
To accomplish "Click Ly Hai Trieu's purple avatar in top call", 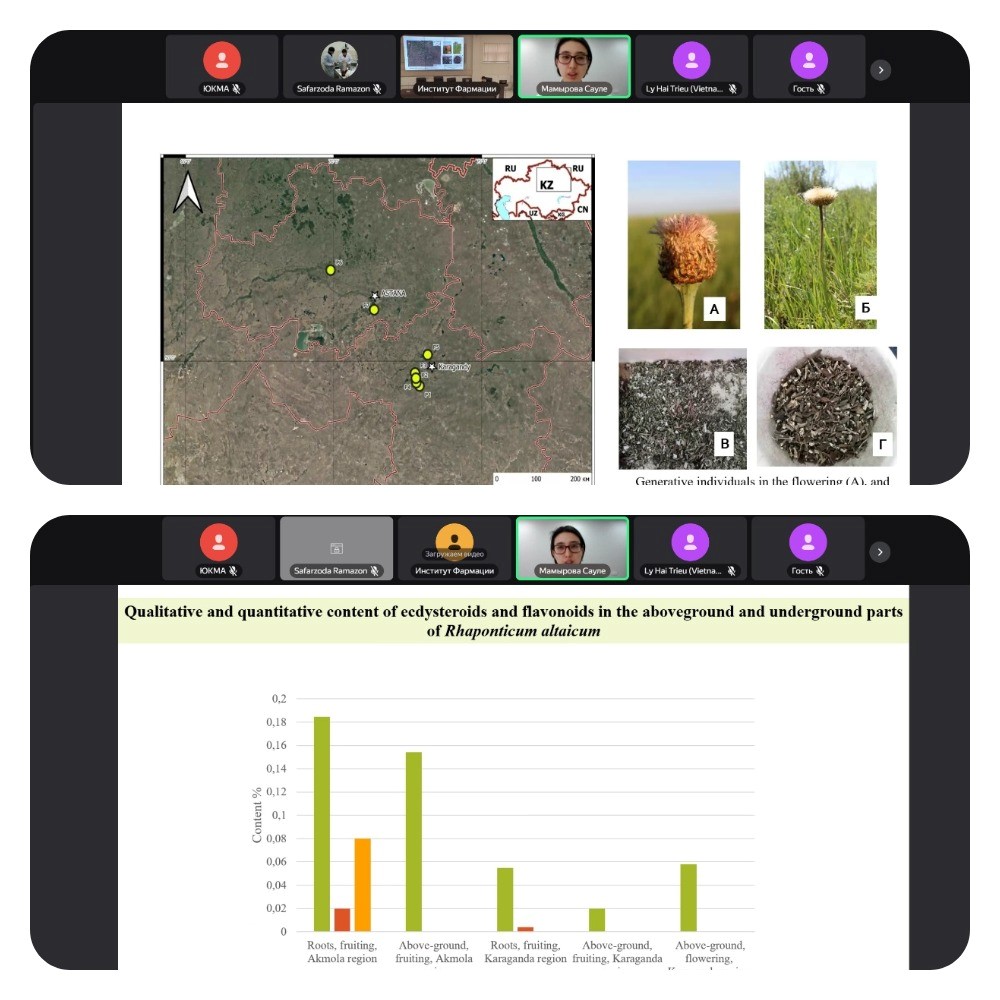I will coord(691,60).
